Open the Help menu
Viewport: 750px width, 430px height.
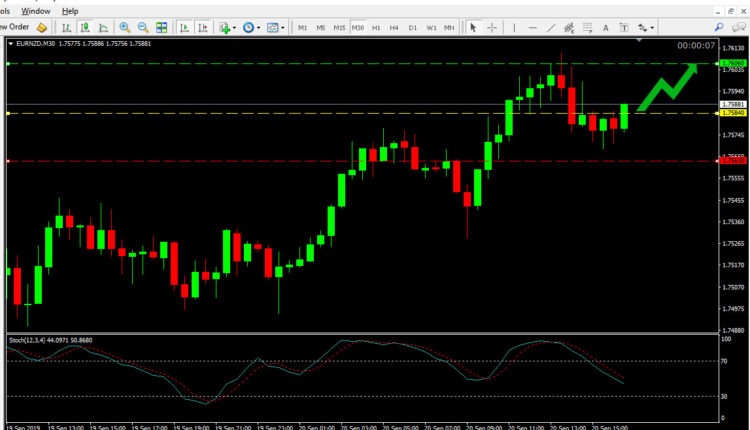70,11
